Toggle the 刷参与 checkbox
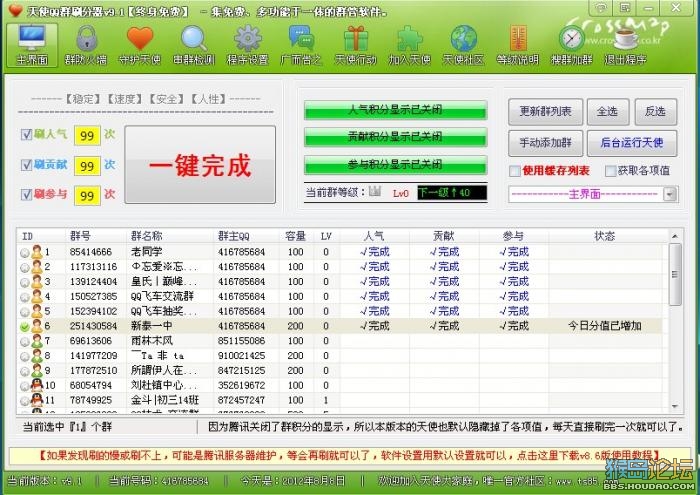Image resolution: width=700 pixels, height=495 pixels. coord(26,194)
